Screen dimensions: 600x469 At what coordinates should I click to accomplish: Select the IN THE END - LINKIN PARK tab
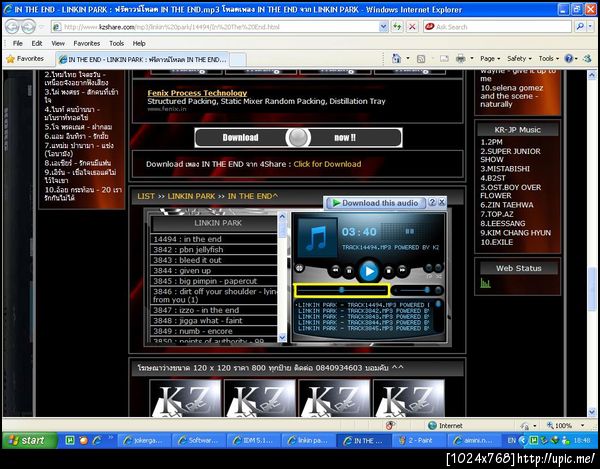coord(143,60)
